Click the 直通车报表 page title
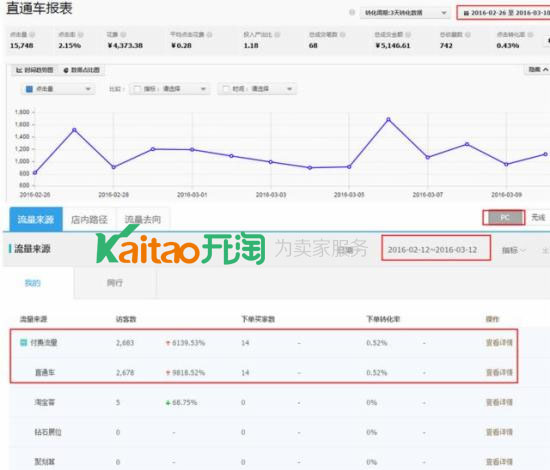This screenshot has width=550, height=470. [39, 8]
